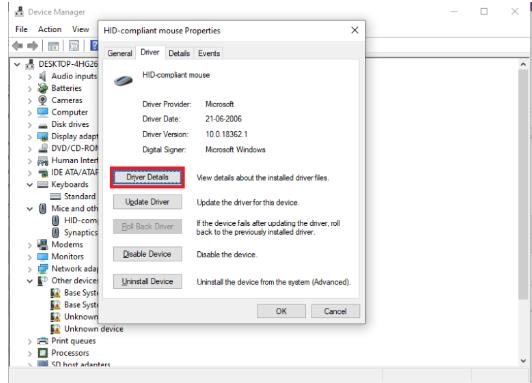Expand the Modems node

pyautogui.click(x=30, y=245)
